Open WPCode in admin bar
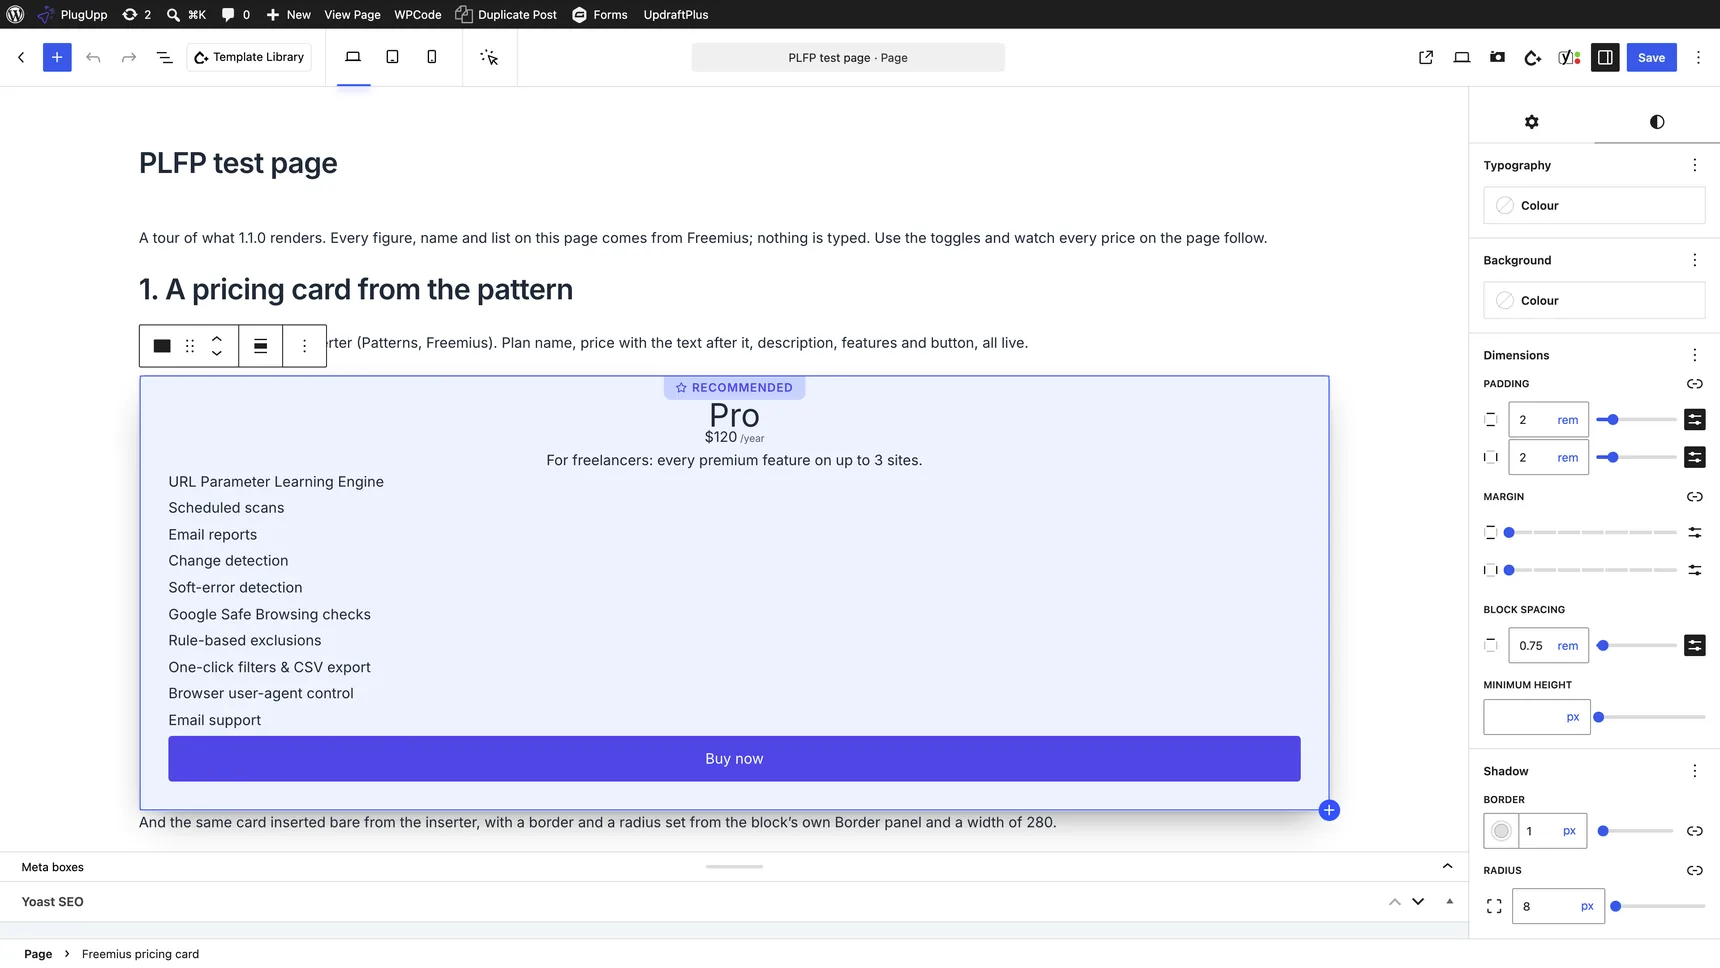This screenshot has width=1720, height=968. pos(417,14)
